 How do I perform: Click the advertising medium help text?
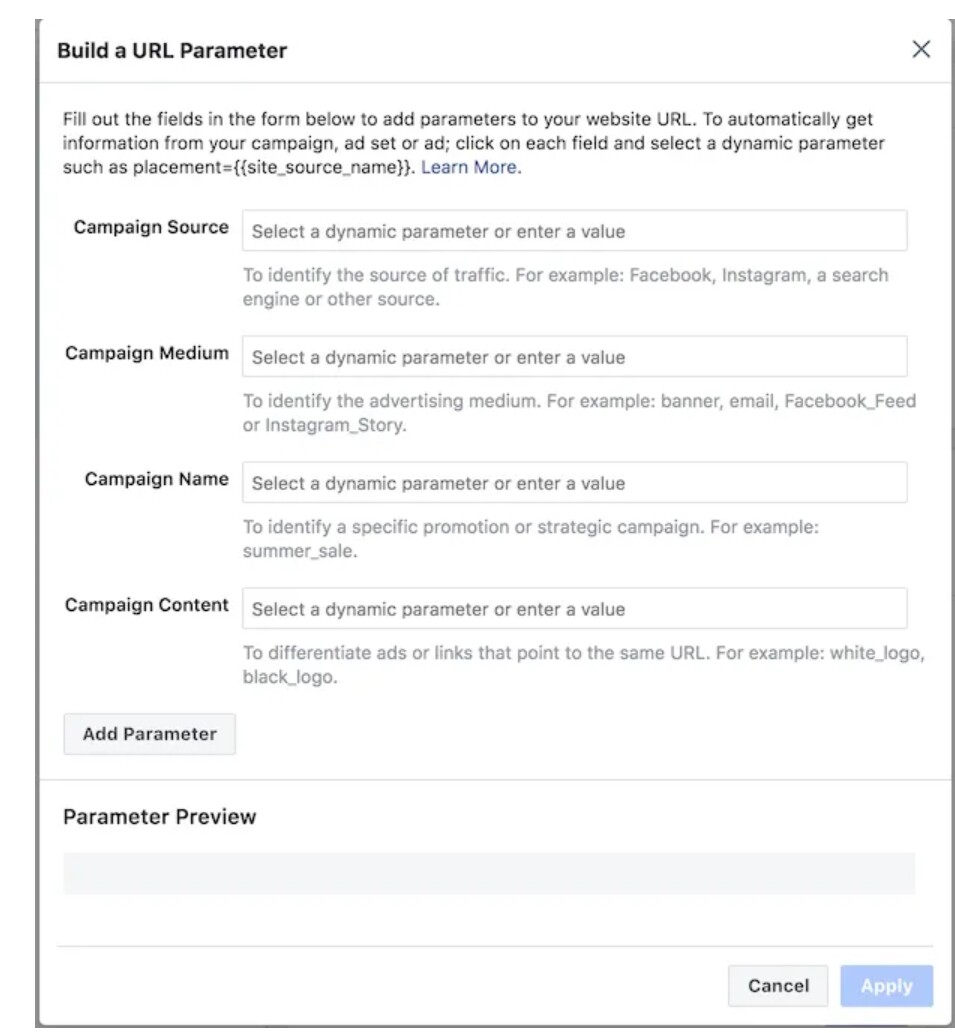pyautogui.click(x=579, y=413)
